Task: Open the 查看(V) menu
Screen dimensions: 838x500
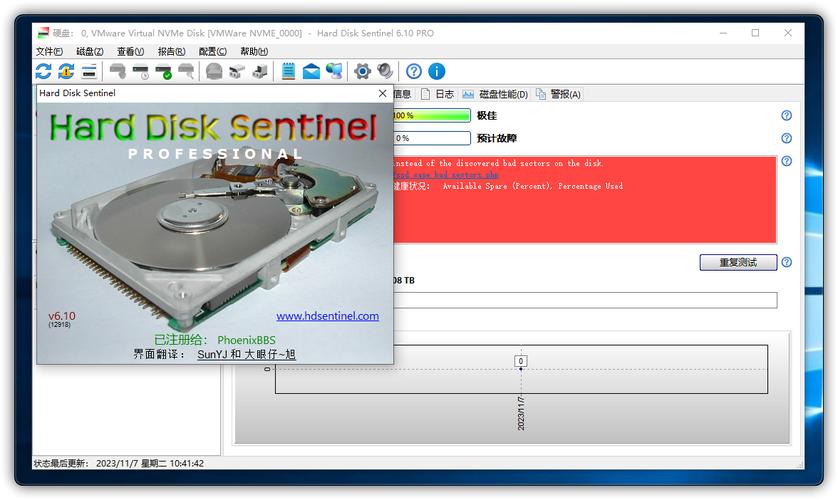Action: tap(130, 51)
